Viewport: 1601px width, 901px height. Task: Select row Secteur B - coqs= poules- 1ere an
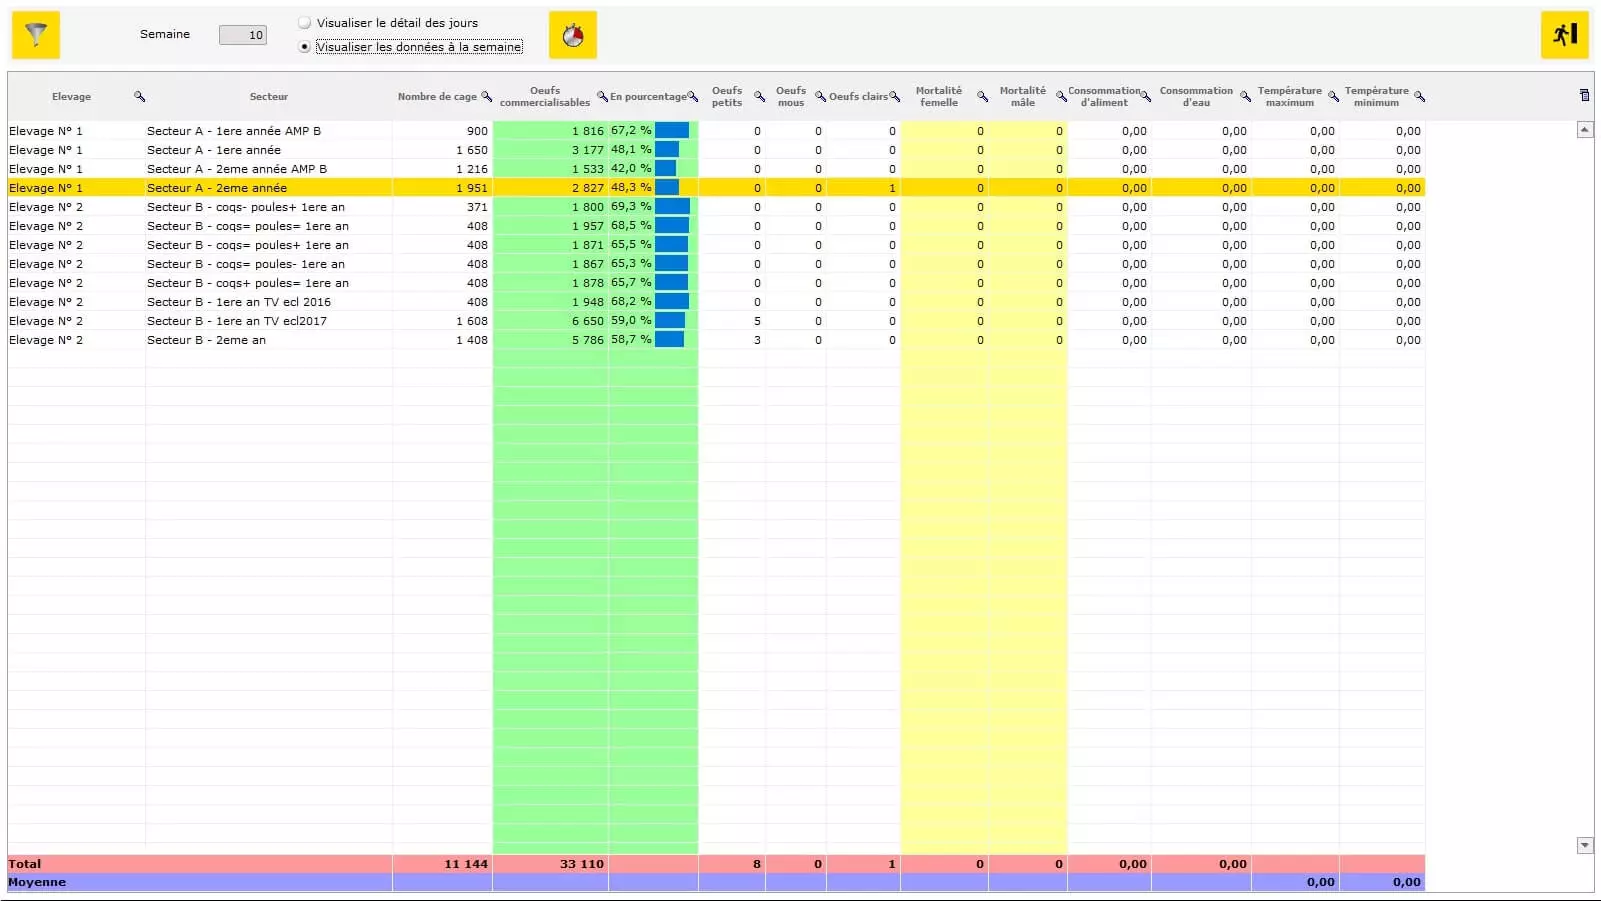pyautogui.click(x=716, y=264)
